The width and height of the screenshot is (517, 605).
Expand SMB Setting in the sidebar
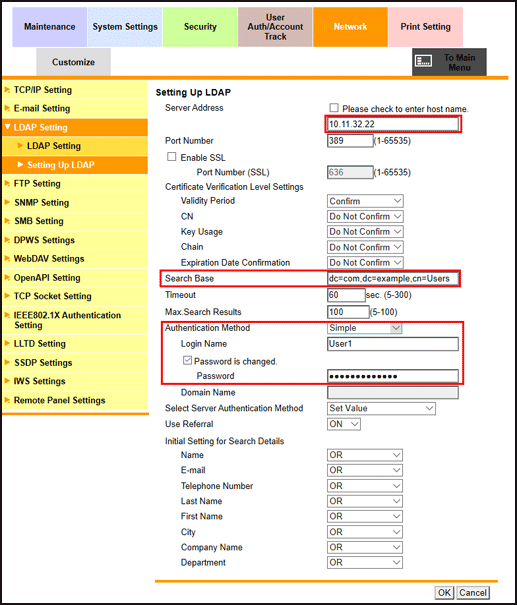pyautogui.click(x=75, y=221)
